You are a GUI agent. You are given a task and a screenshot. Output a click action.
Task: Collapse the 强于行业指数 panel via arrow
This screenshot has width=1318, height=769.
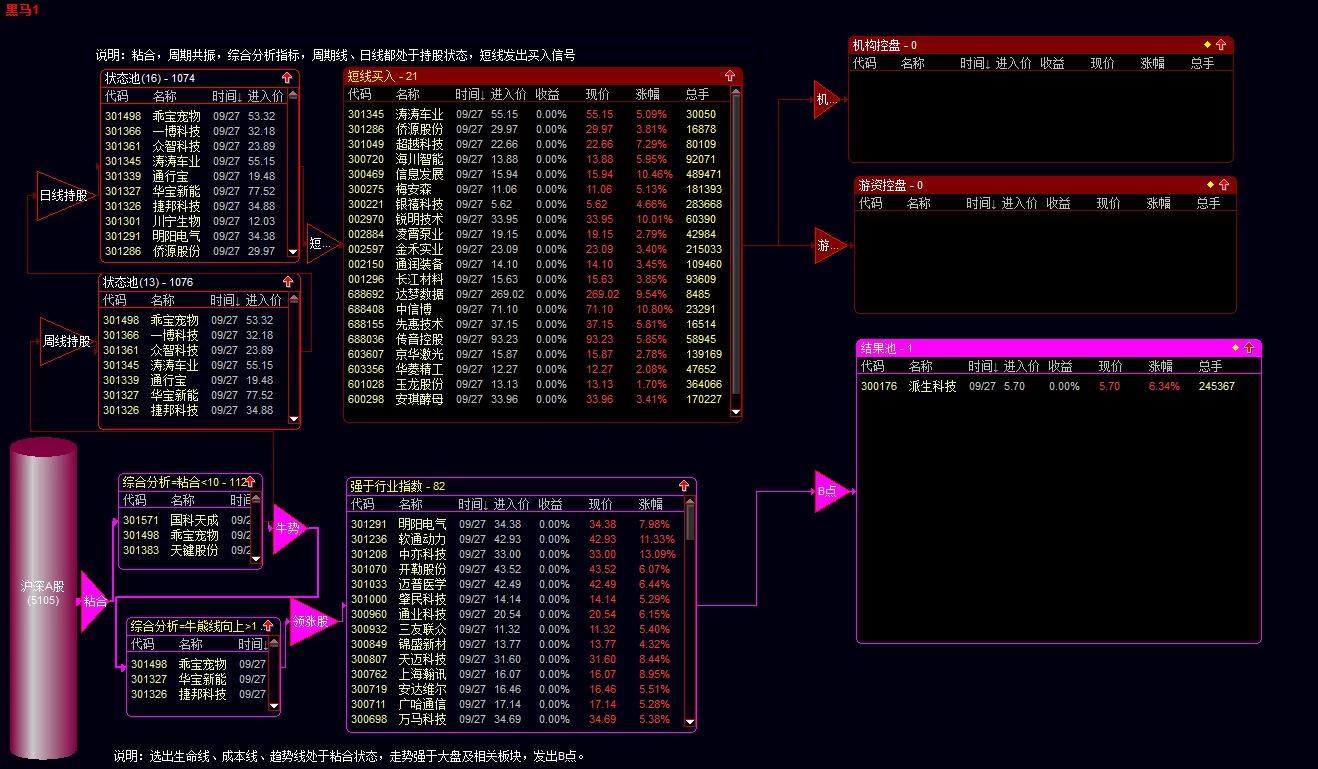(684, 486)
